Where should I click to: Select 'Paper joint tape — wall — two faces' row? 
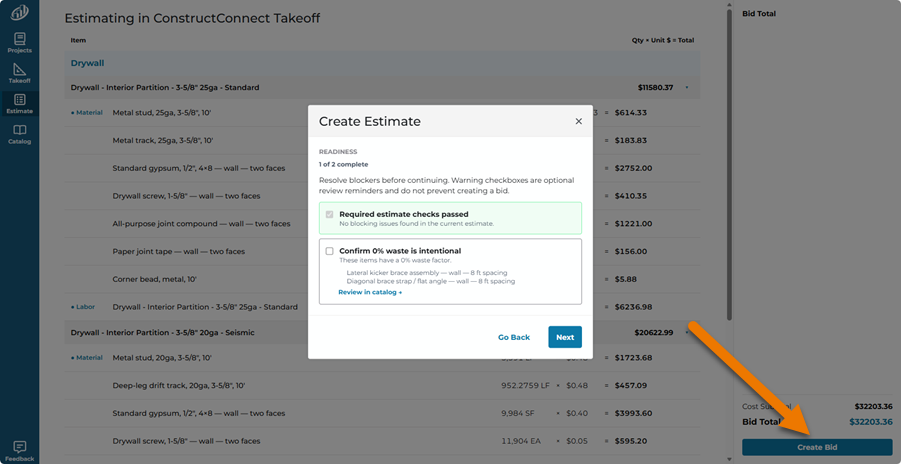click(382, 251)
